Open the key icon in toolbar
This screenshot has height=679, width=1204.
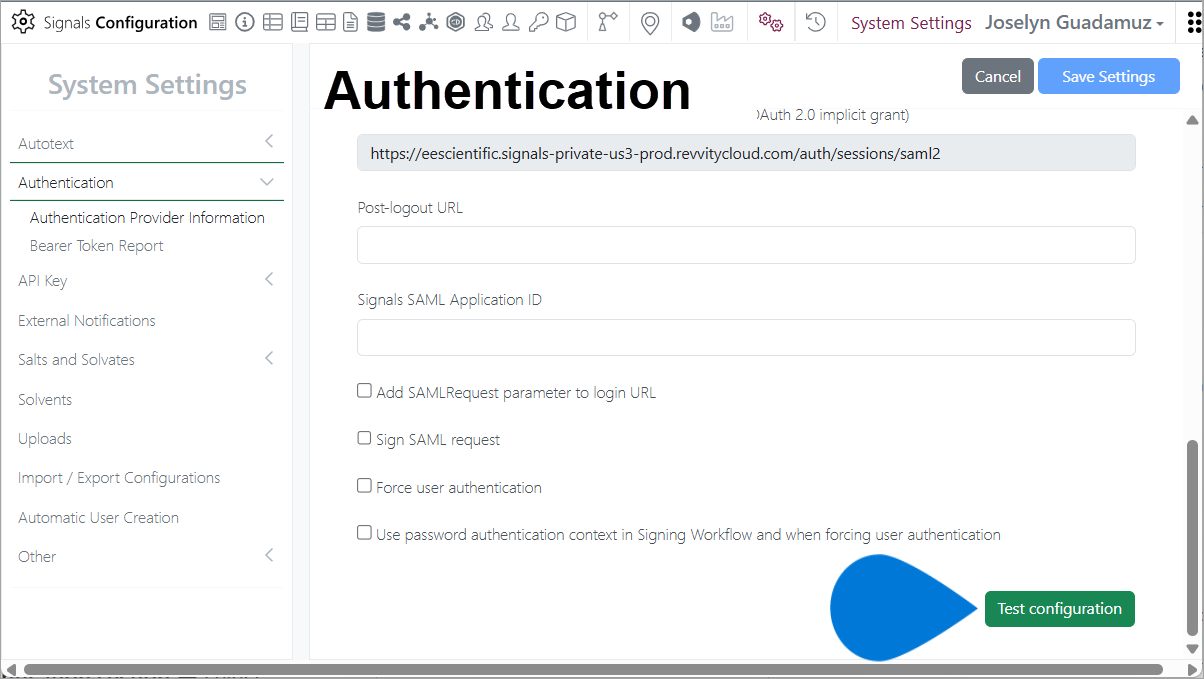click(538, 22)
